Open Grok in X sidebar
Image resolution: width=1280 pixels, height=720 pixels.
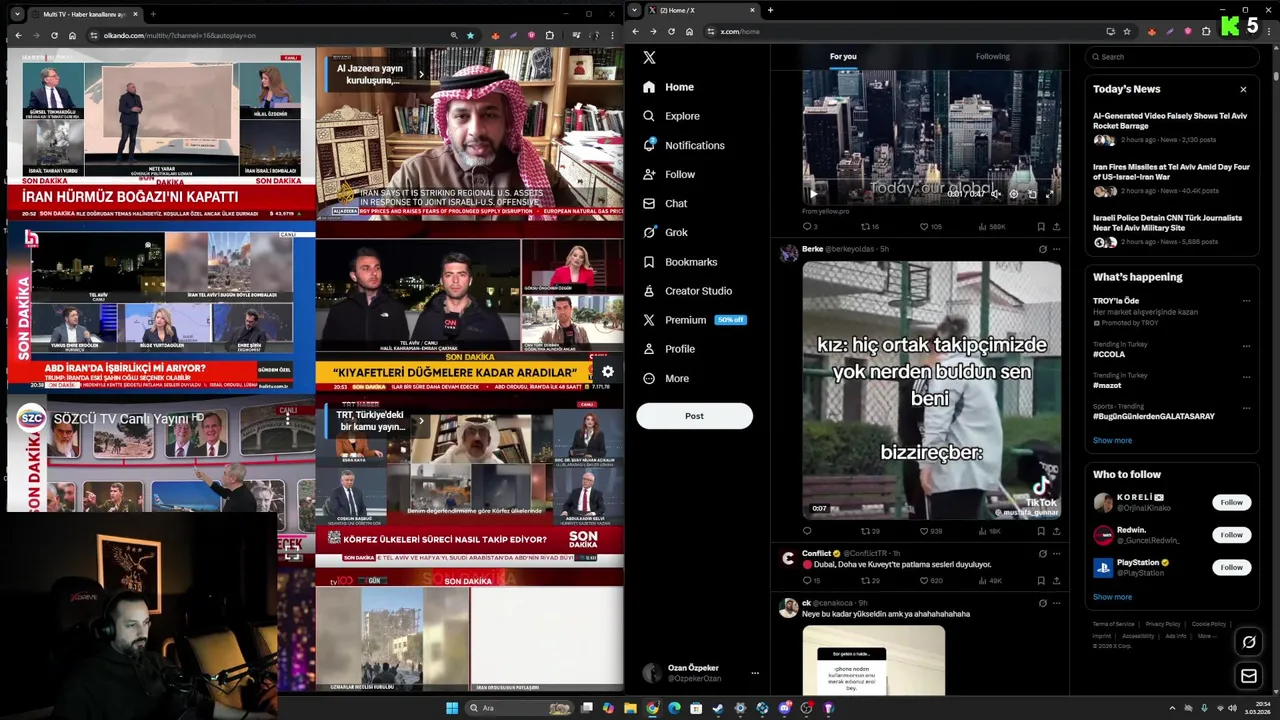pyautogui.click(x=666, y=232)
